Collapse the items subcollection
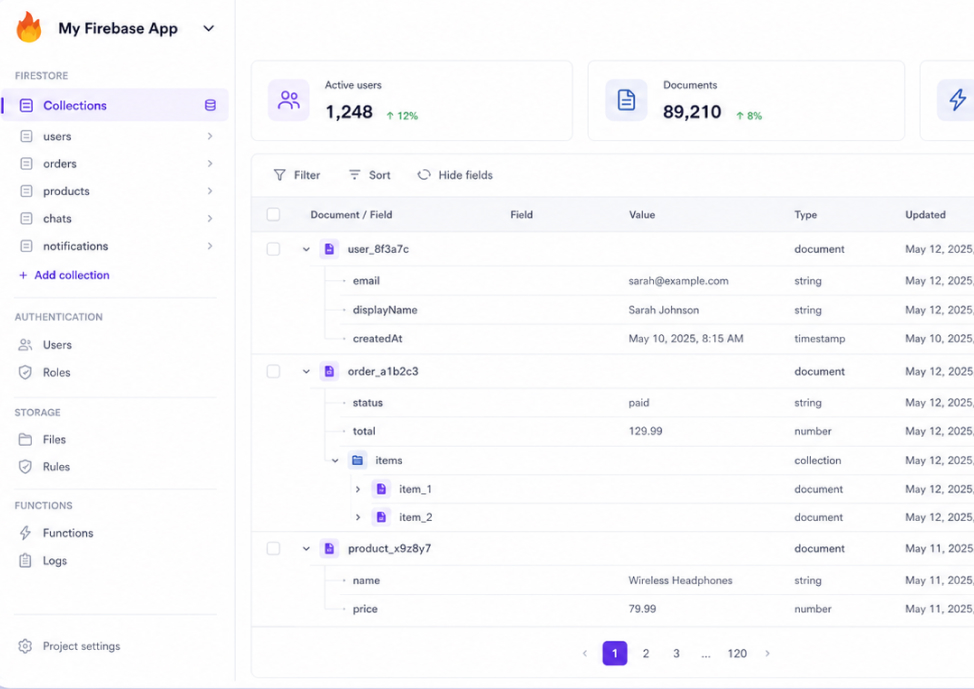Viewport: 974px width, 689px height. (335, 460)
